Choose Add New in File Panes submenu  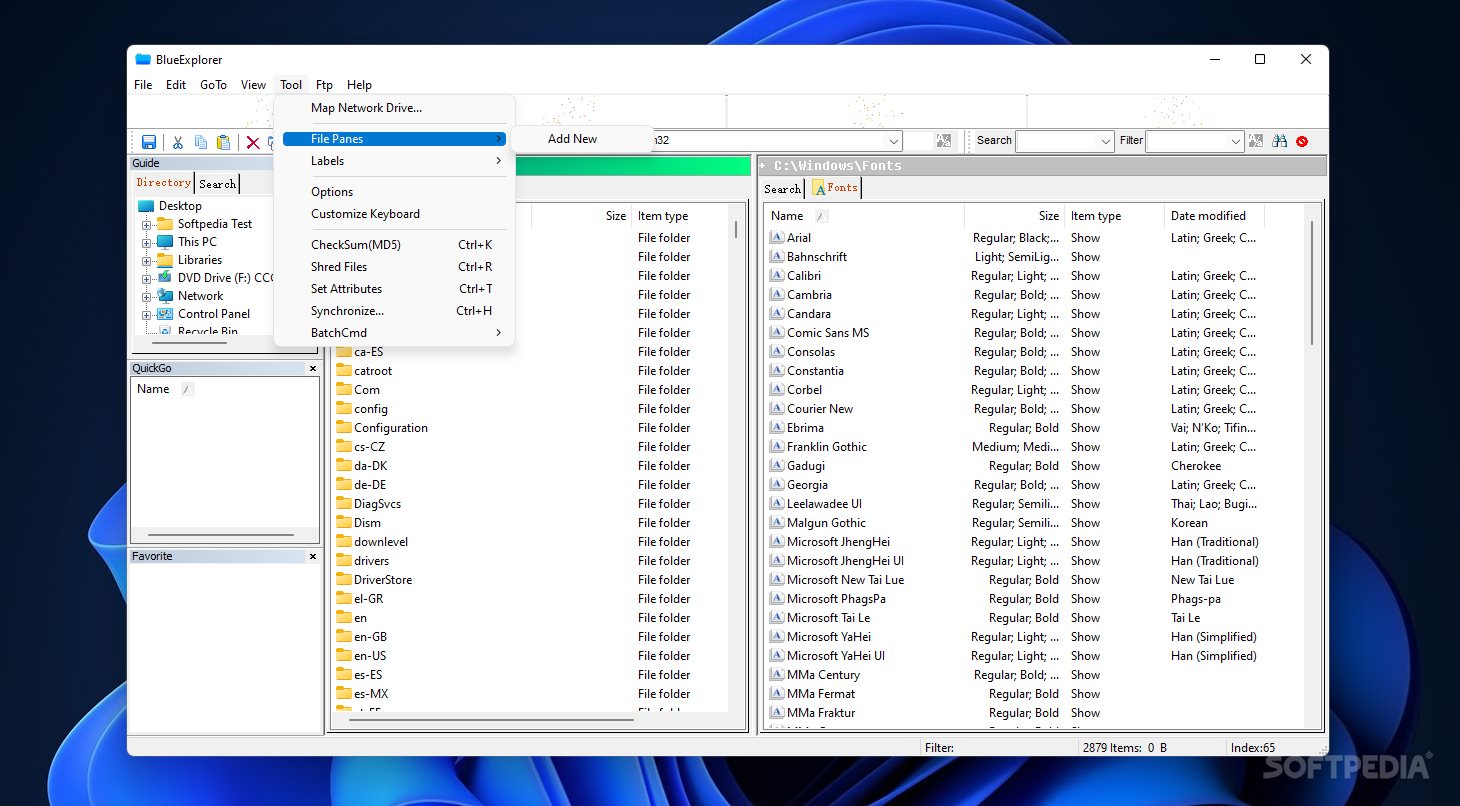point(582,139)
